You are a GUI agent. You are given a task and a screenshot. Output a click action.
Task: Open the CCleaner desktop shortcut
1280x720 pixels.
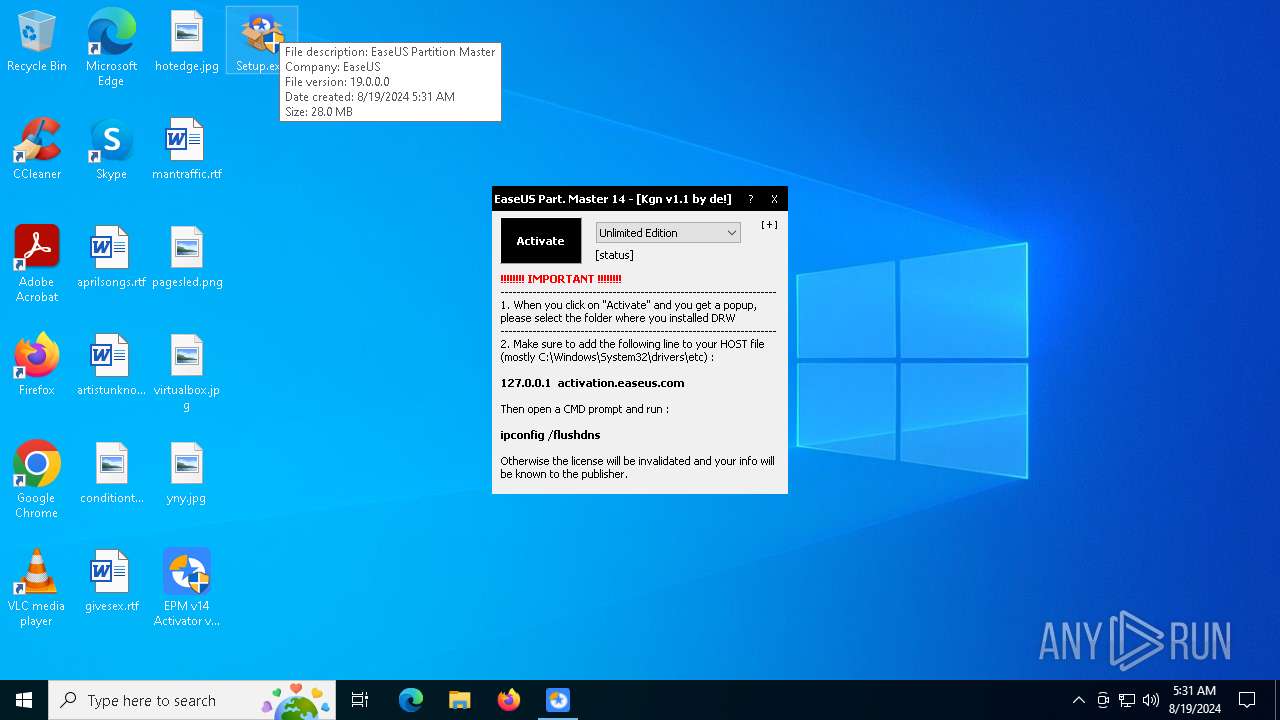37,150
